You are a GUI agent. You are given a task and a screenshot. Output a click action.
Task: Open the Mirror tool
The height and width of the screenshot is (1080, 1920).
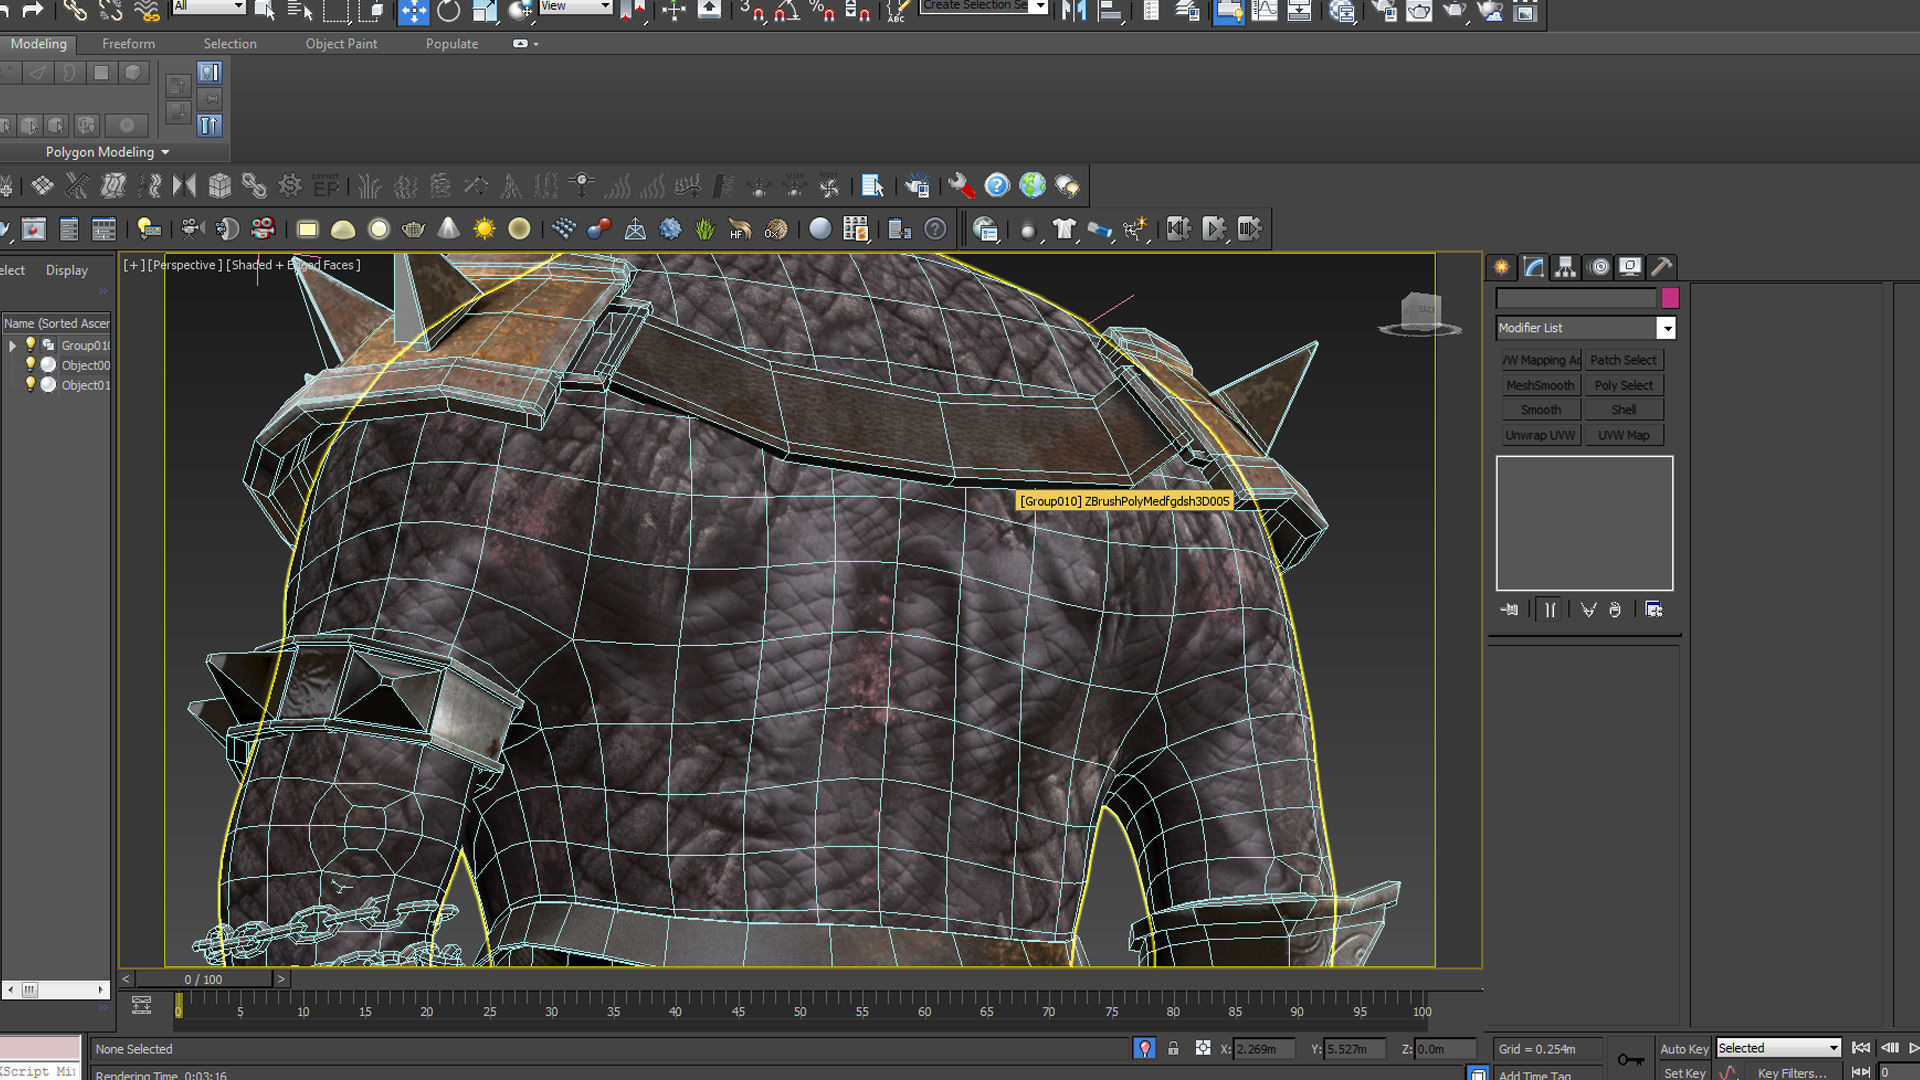(1075, 11)
